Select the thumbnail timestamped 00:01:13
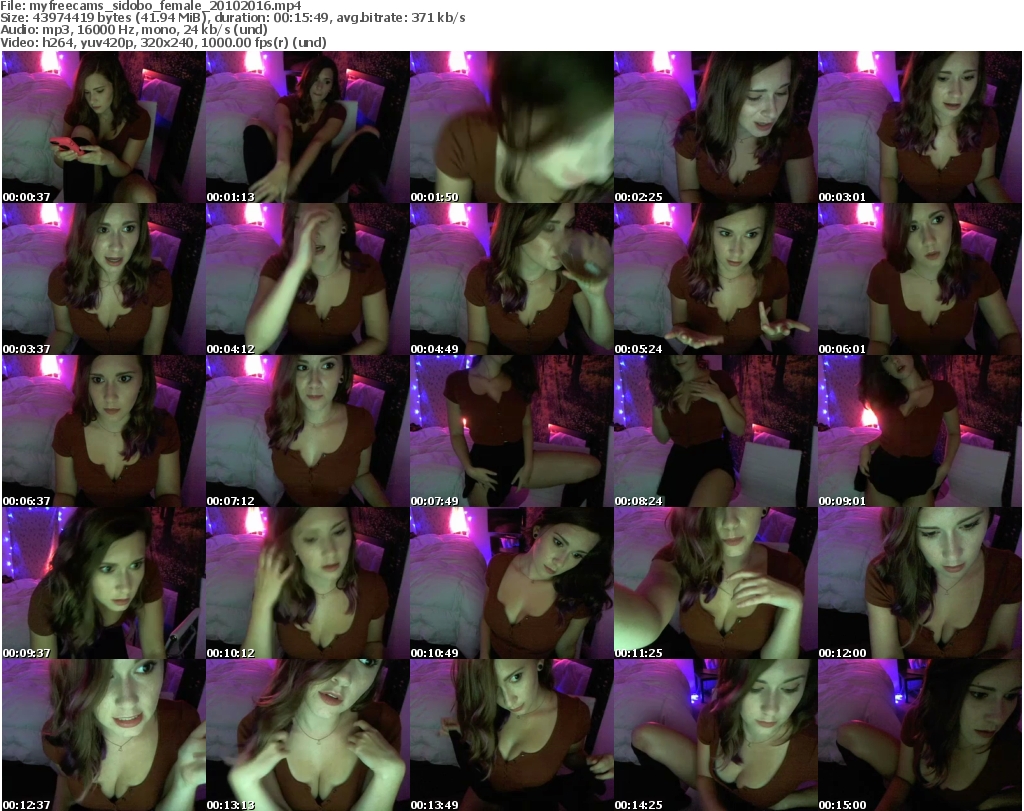 tap(308, 127)
